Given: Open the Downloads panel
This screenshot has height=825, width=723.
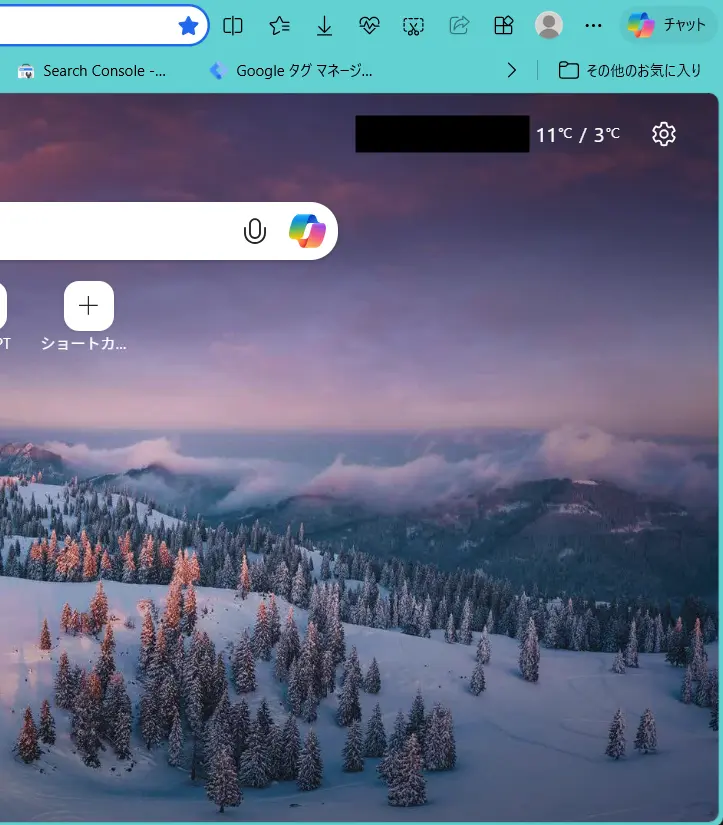Looking at the screenshot, I should [x=324, y=26].
